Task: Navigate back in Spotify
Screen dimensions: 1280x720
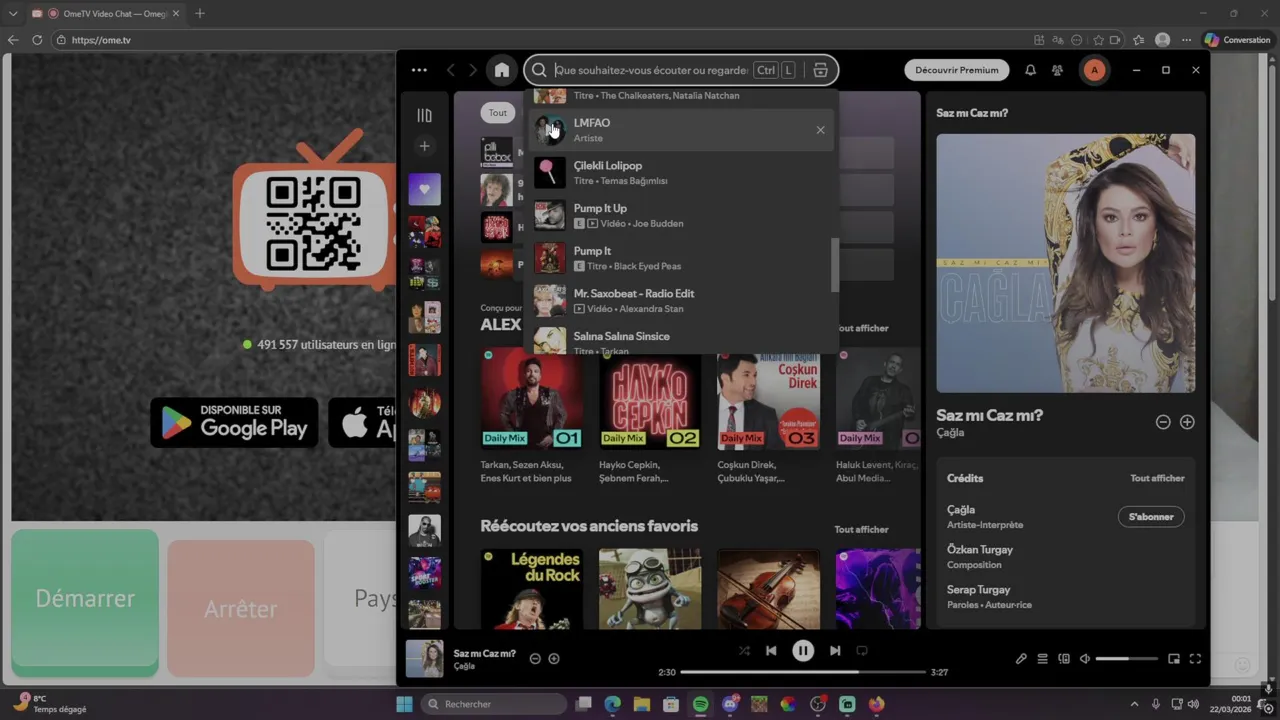Action: (451, 70)
